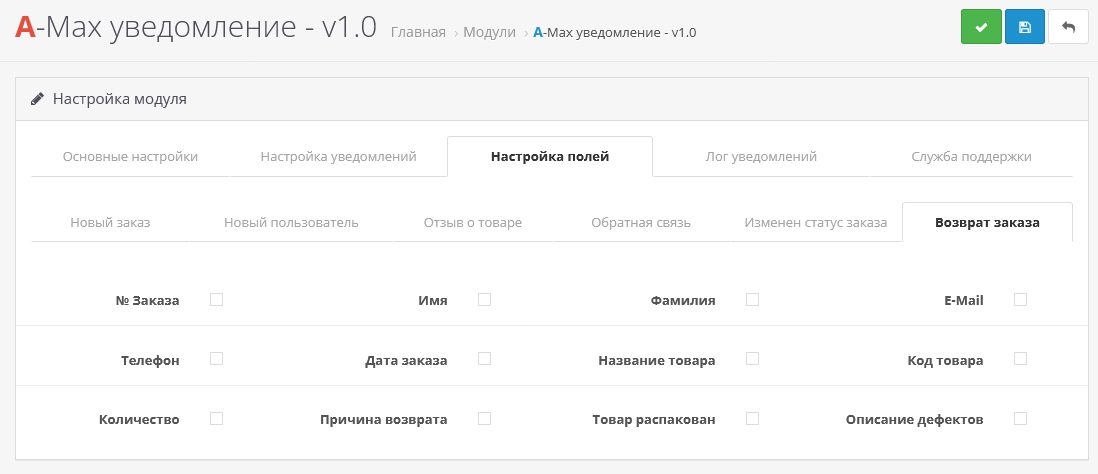Open Изменен статус заказа sub-tab
Viewport: 1098px width, 474px height.
pyautogui.click(x=815, y=223)
